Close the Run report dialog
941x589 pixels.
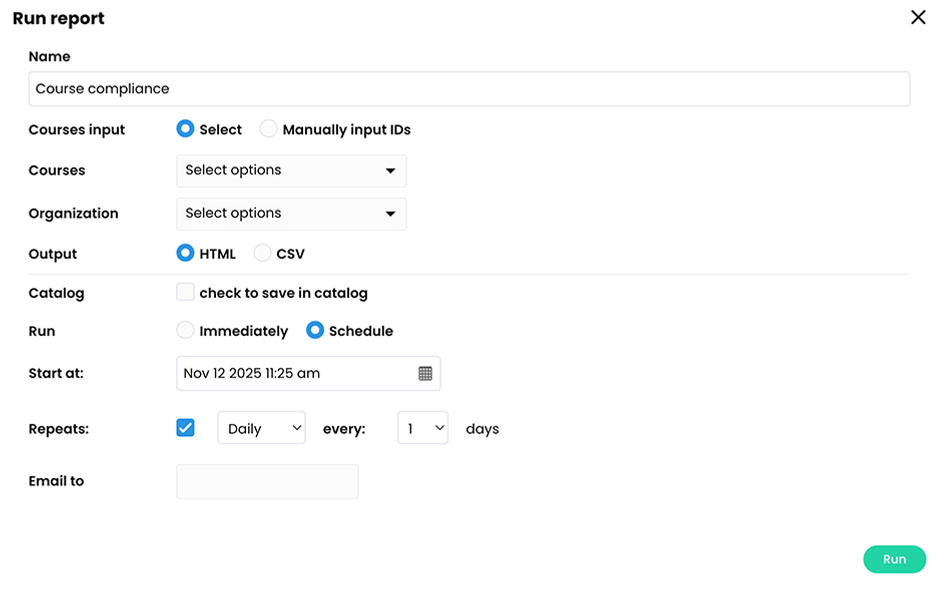(x=918, y=17)
